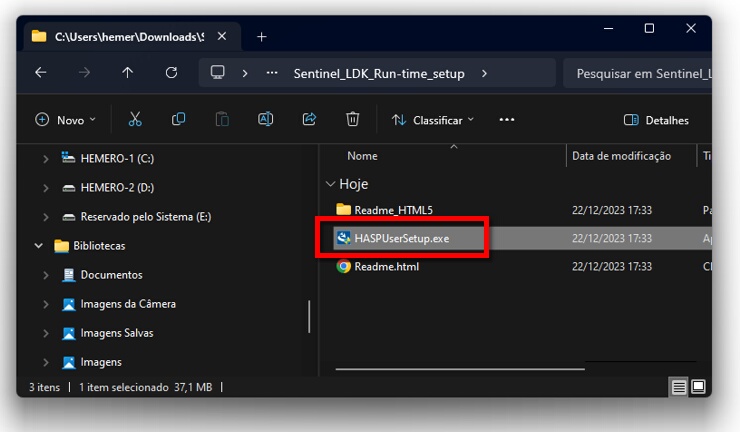This screenshot has width=740, height=432.
Task: Click the chevron after the Sentinel_LDK_Run-time_setup breadcrumb
Action: point(484,73)
